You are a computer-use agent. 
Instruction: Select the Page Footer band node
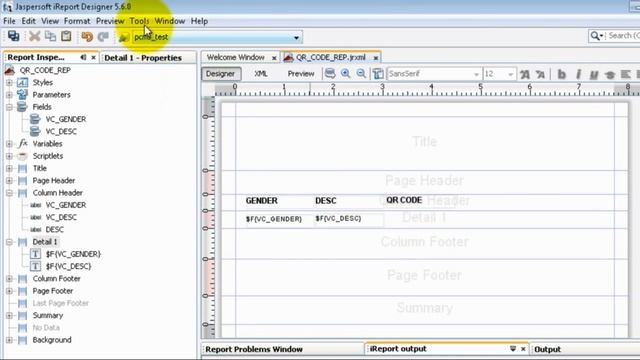(x=53, y=291)
